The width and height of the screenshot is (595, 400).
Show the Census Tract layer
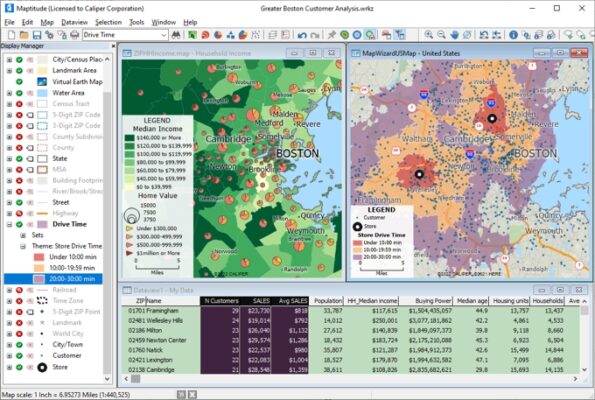point(19,104)
